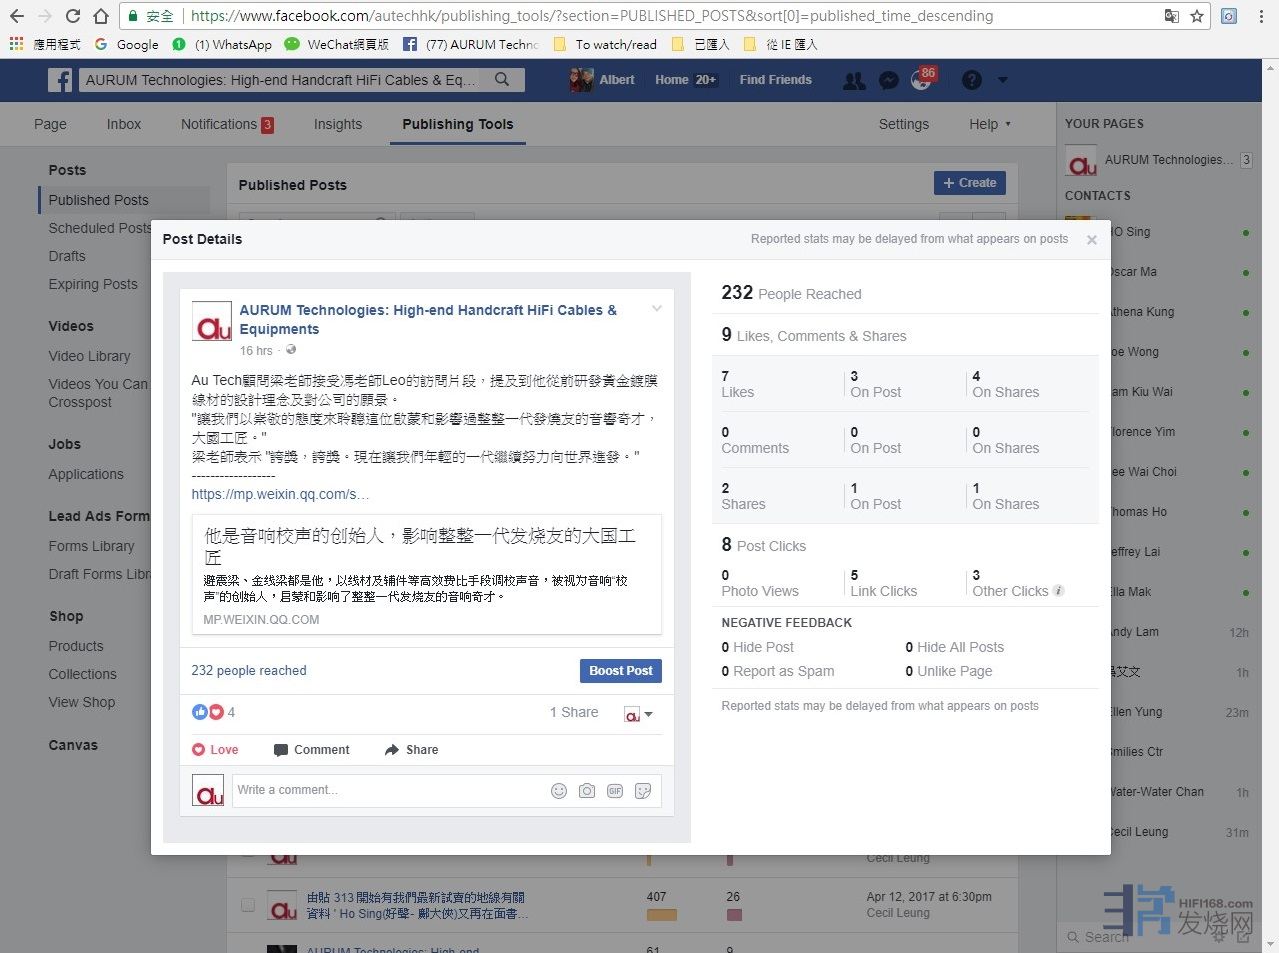Switch to the Insights tab
Viewport: 1279px width, 953px height.
337,124
